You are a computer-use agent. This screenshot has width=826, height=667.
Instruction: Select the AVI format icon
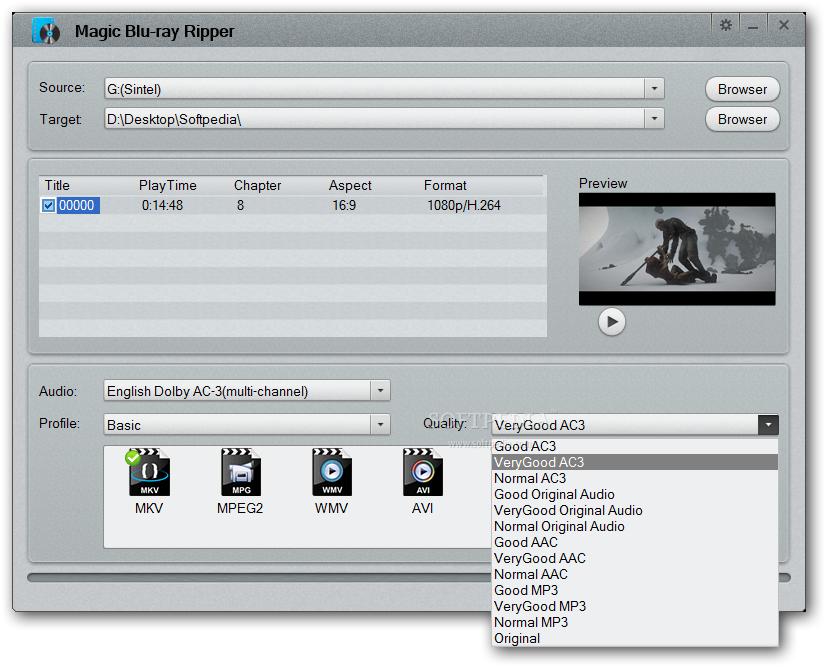tap(422, 473)
